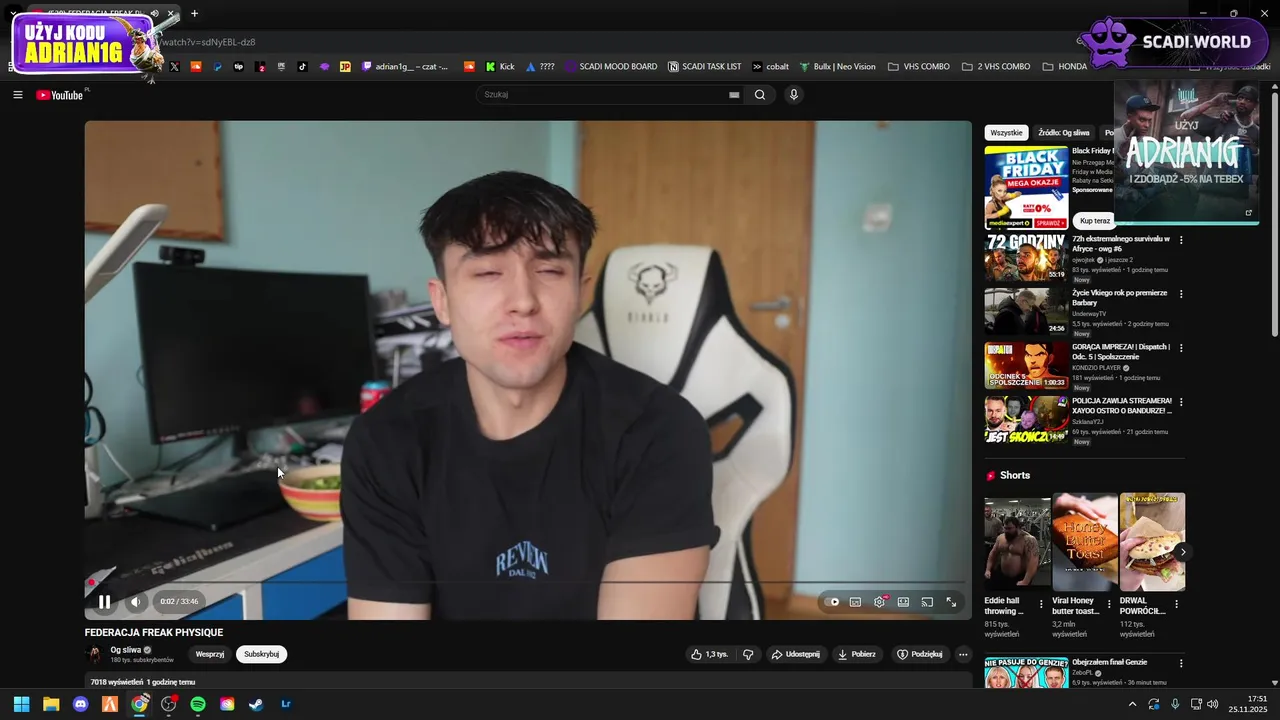Open options for DRWAL POWRÓCIŁ short
This screenshot has height=720, width=1280.
[1176, 604]
